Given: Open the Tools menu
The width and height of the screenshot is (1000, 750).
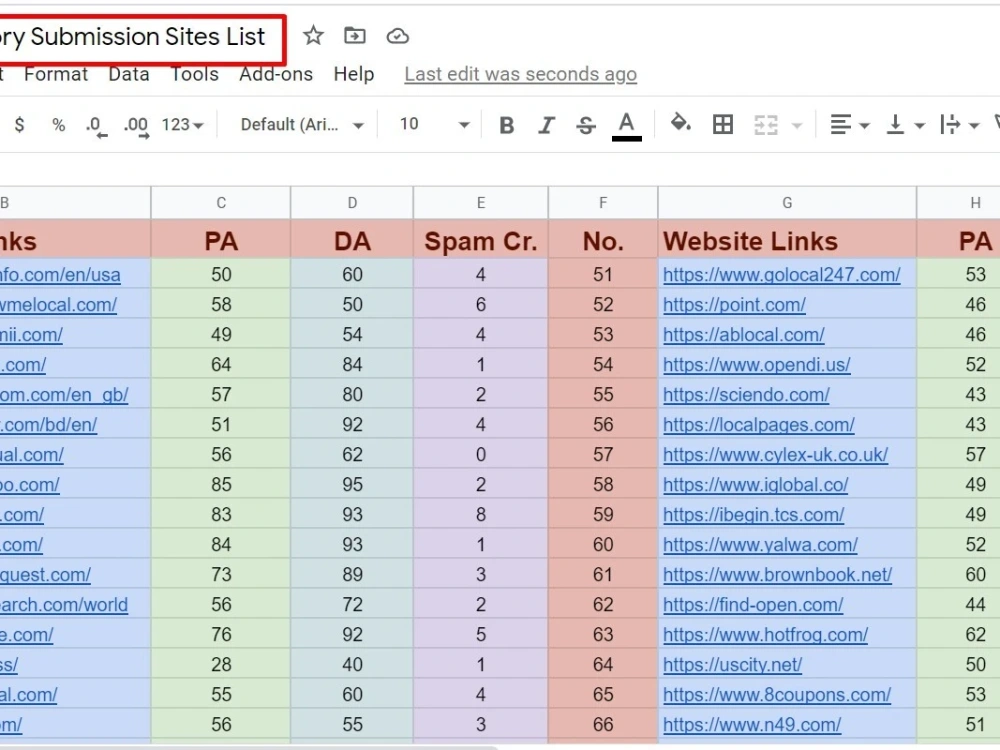Looking at the screenshot, I should coord(195,74).
